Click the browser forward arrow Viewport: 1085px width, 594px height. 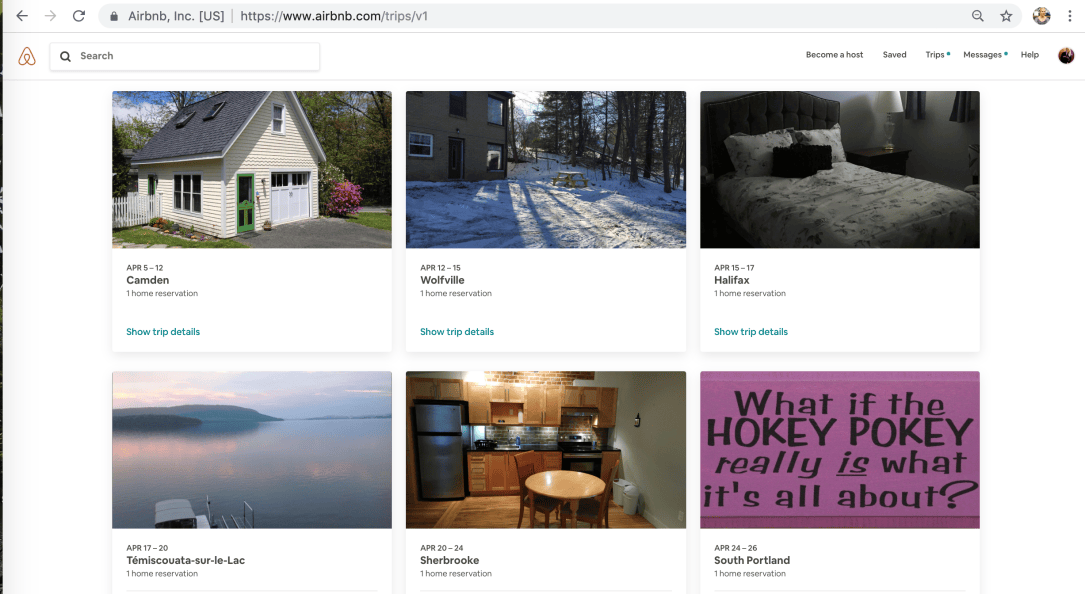(51, 15)
